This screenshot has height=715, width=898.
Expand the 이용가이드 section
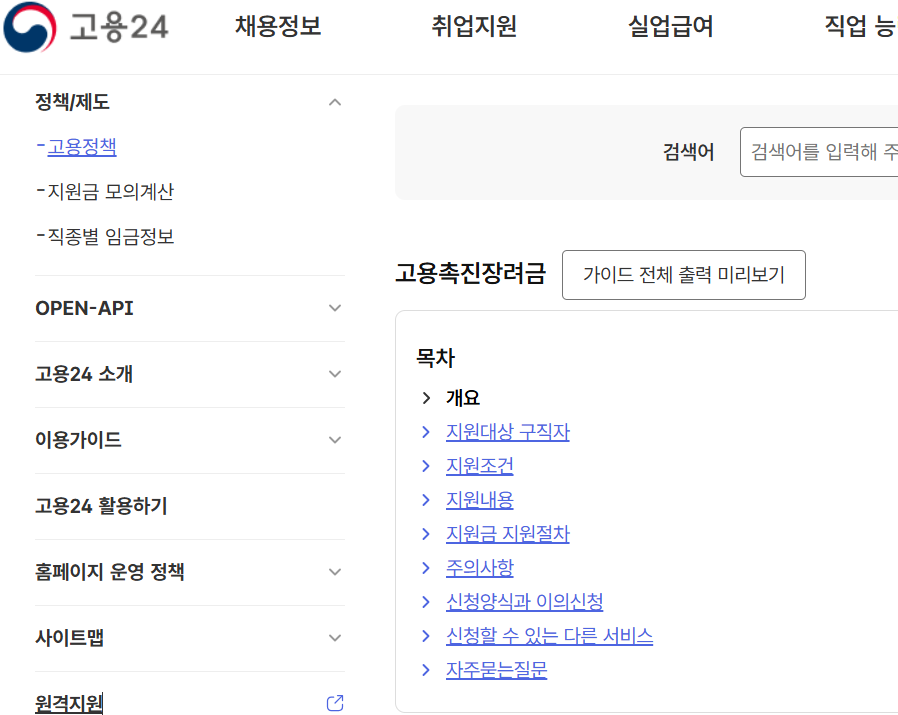[x=335, y=440]
